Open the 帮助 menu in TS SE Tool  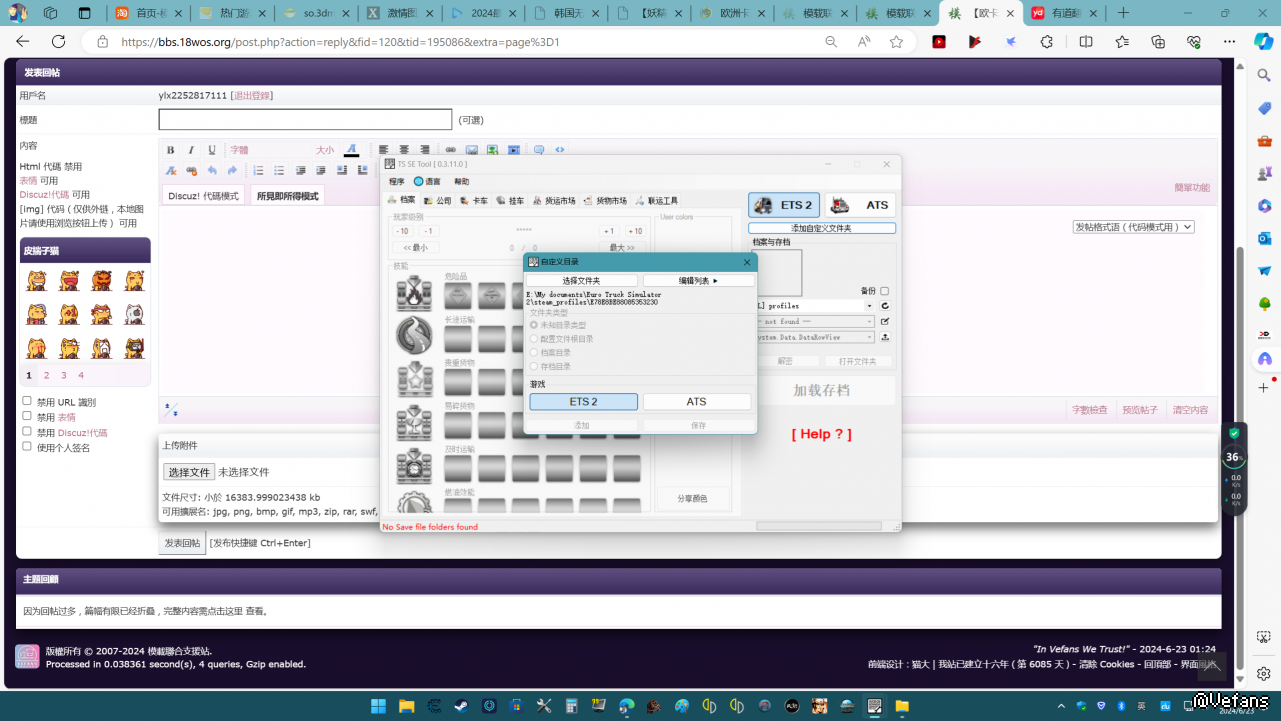tap(461, 182)
